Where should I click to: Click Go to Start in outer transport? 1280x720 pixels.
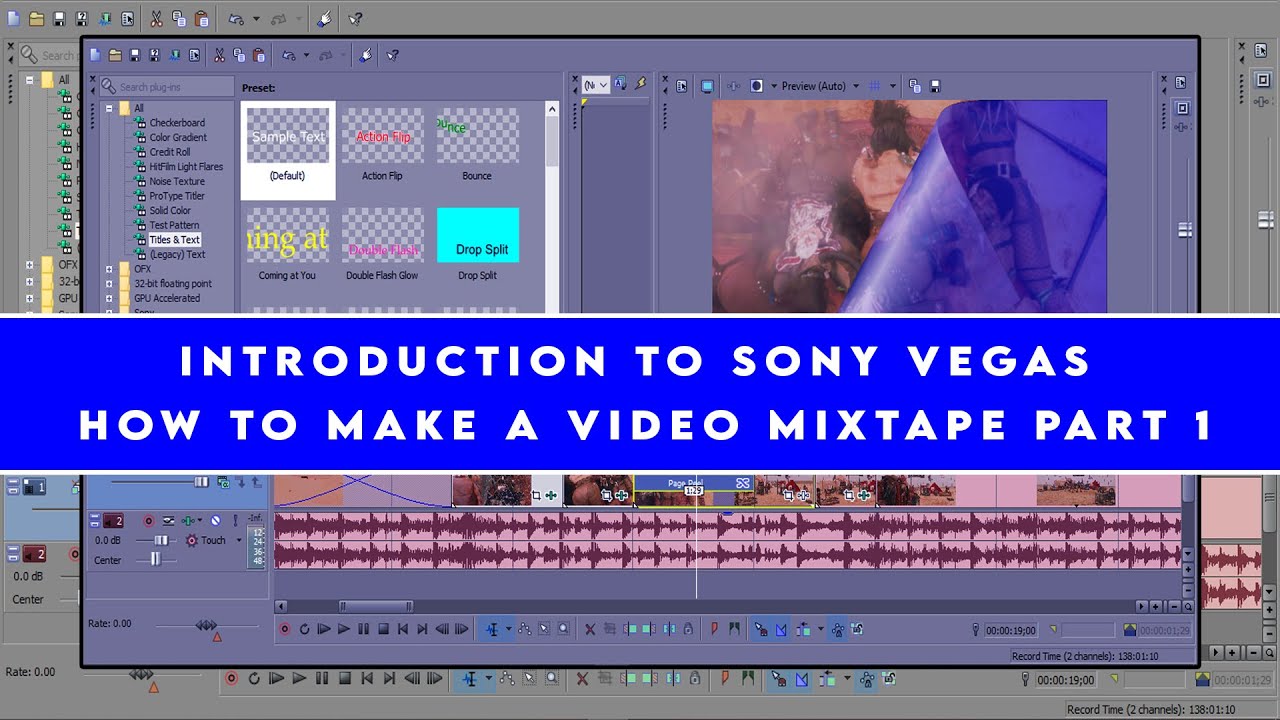click(x=367, y=678)
